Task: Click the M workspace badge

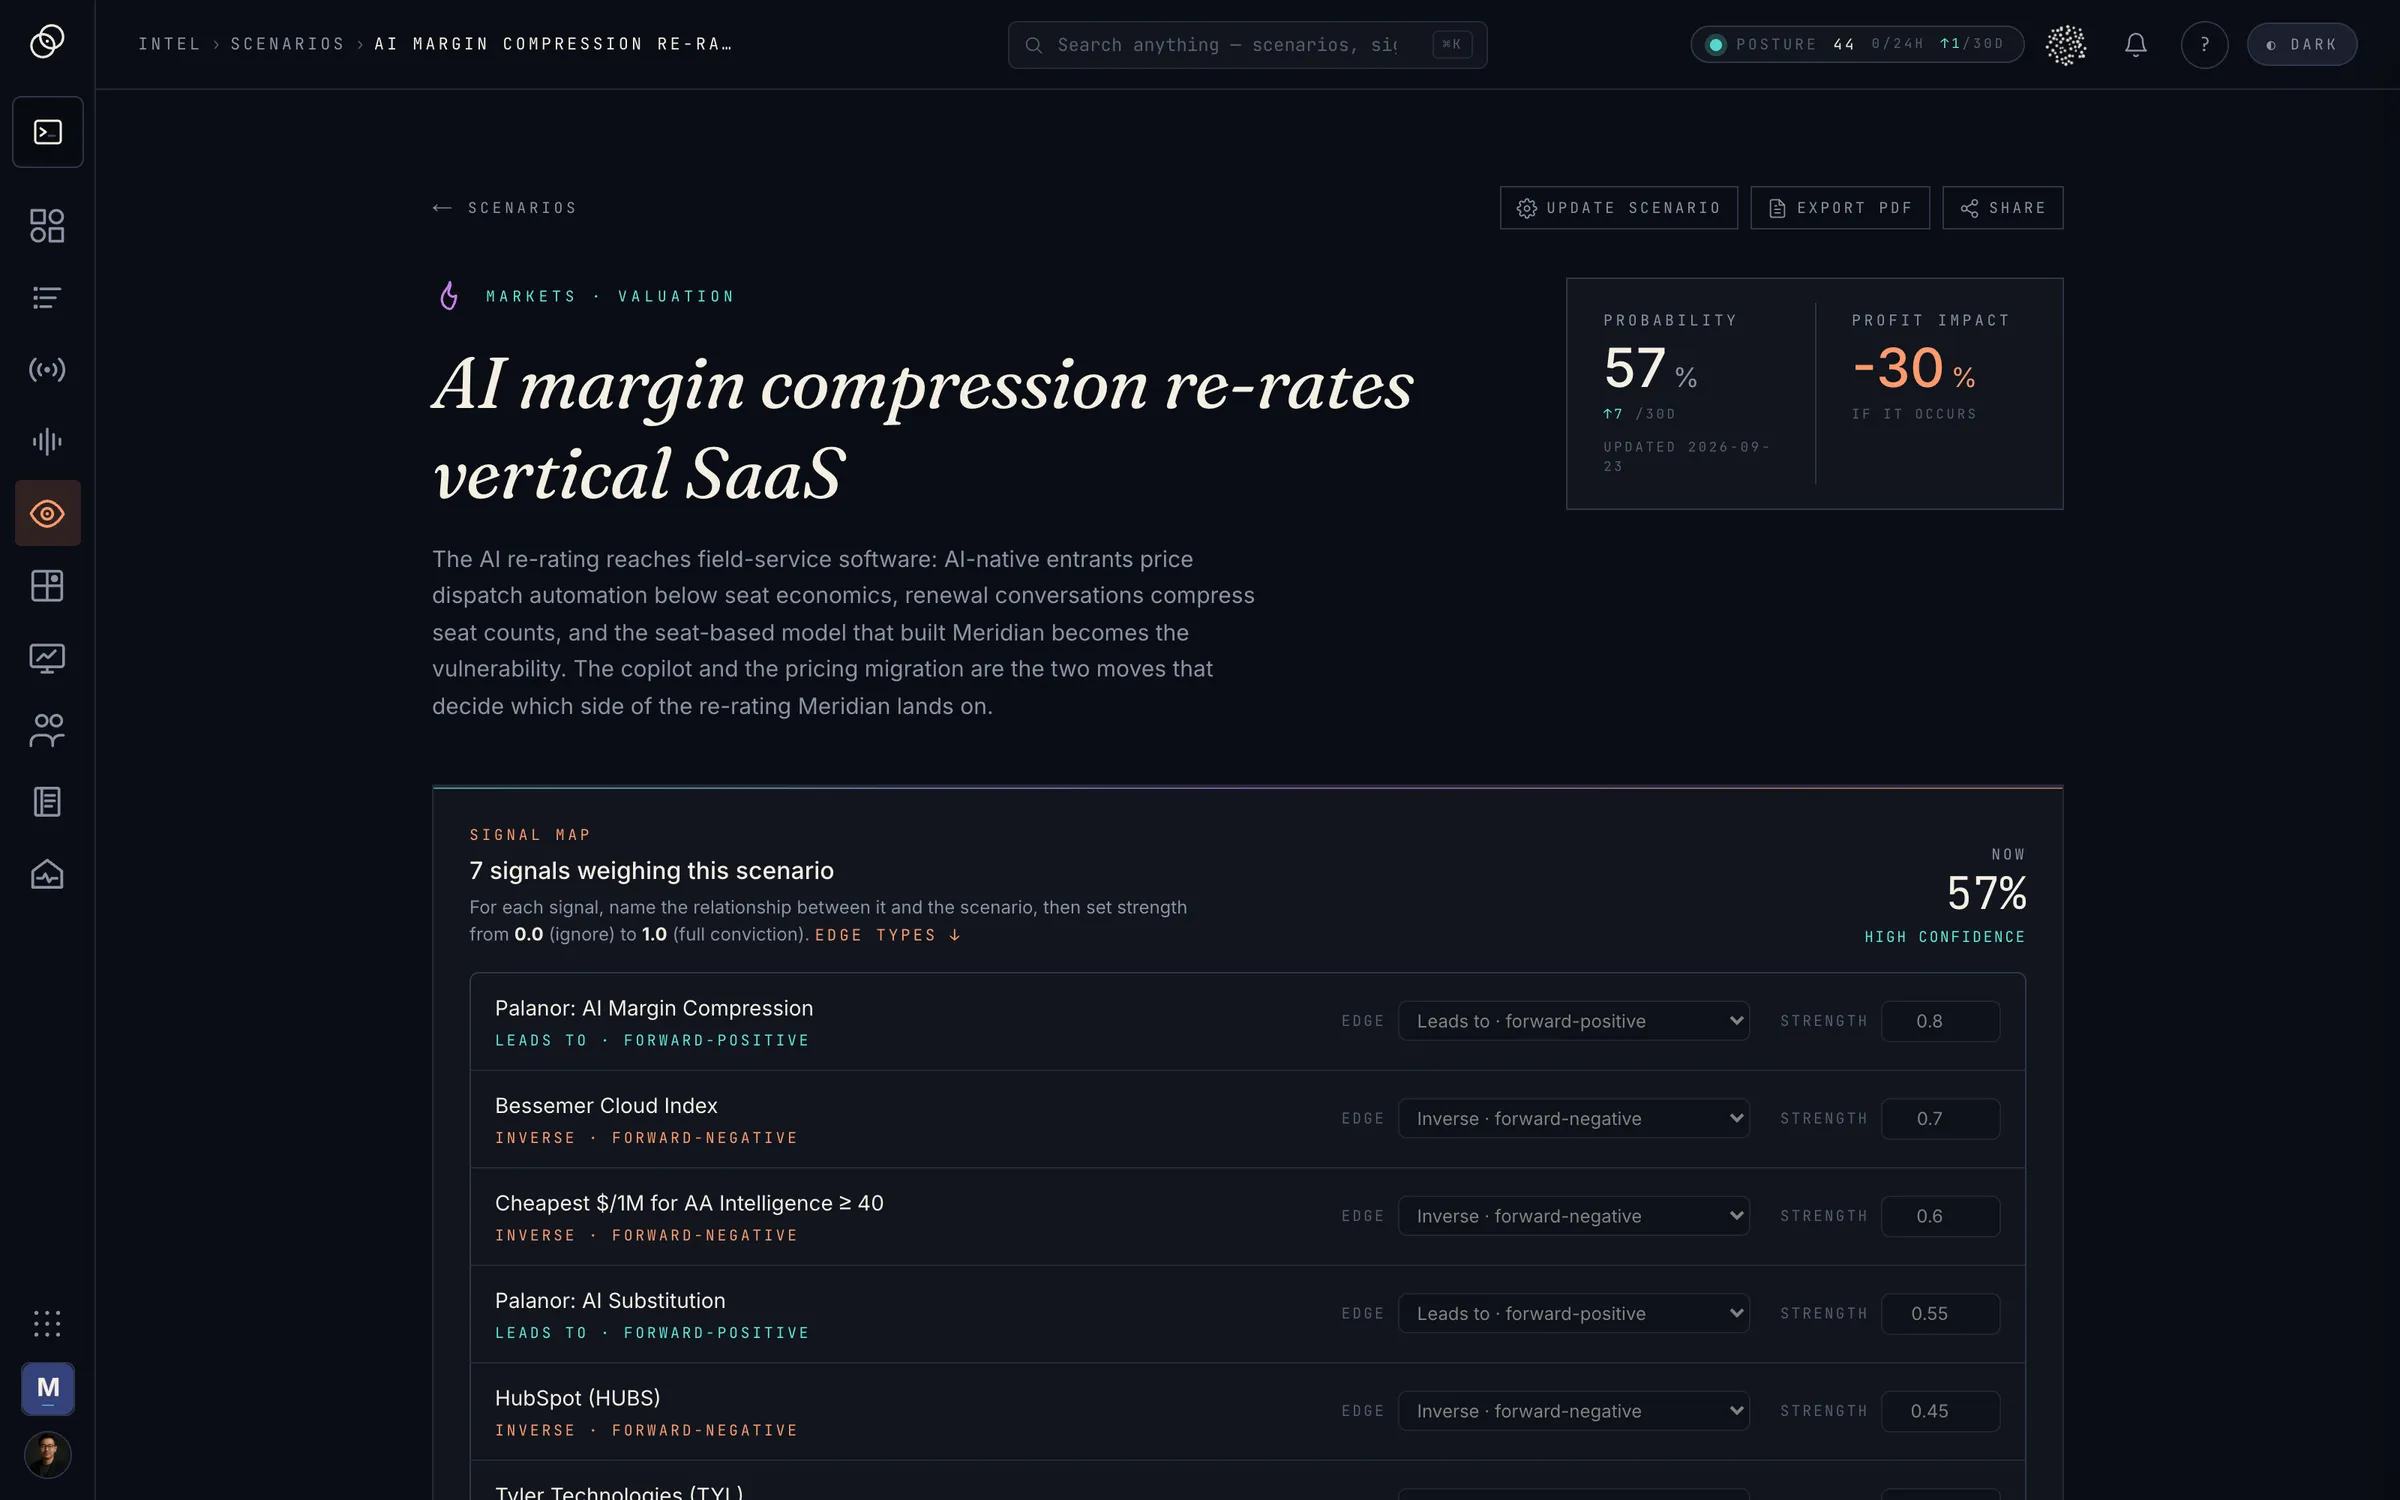Action: (x=48, y=1388)
